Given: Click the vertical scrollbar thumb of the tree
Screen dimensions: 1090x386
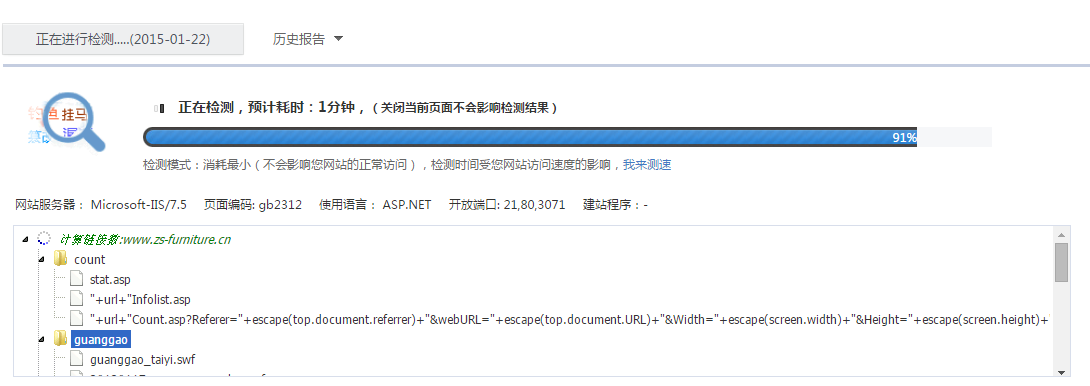Looking at the screenshot, I should point(1061,262).
